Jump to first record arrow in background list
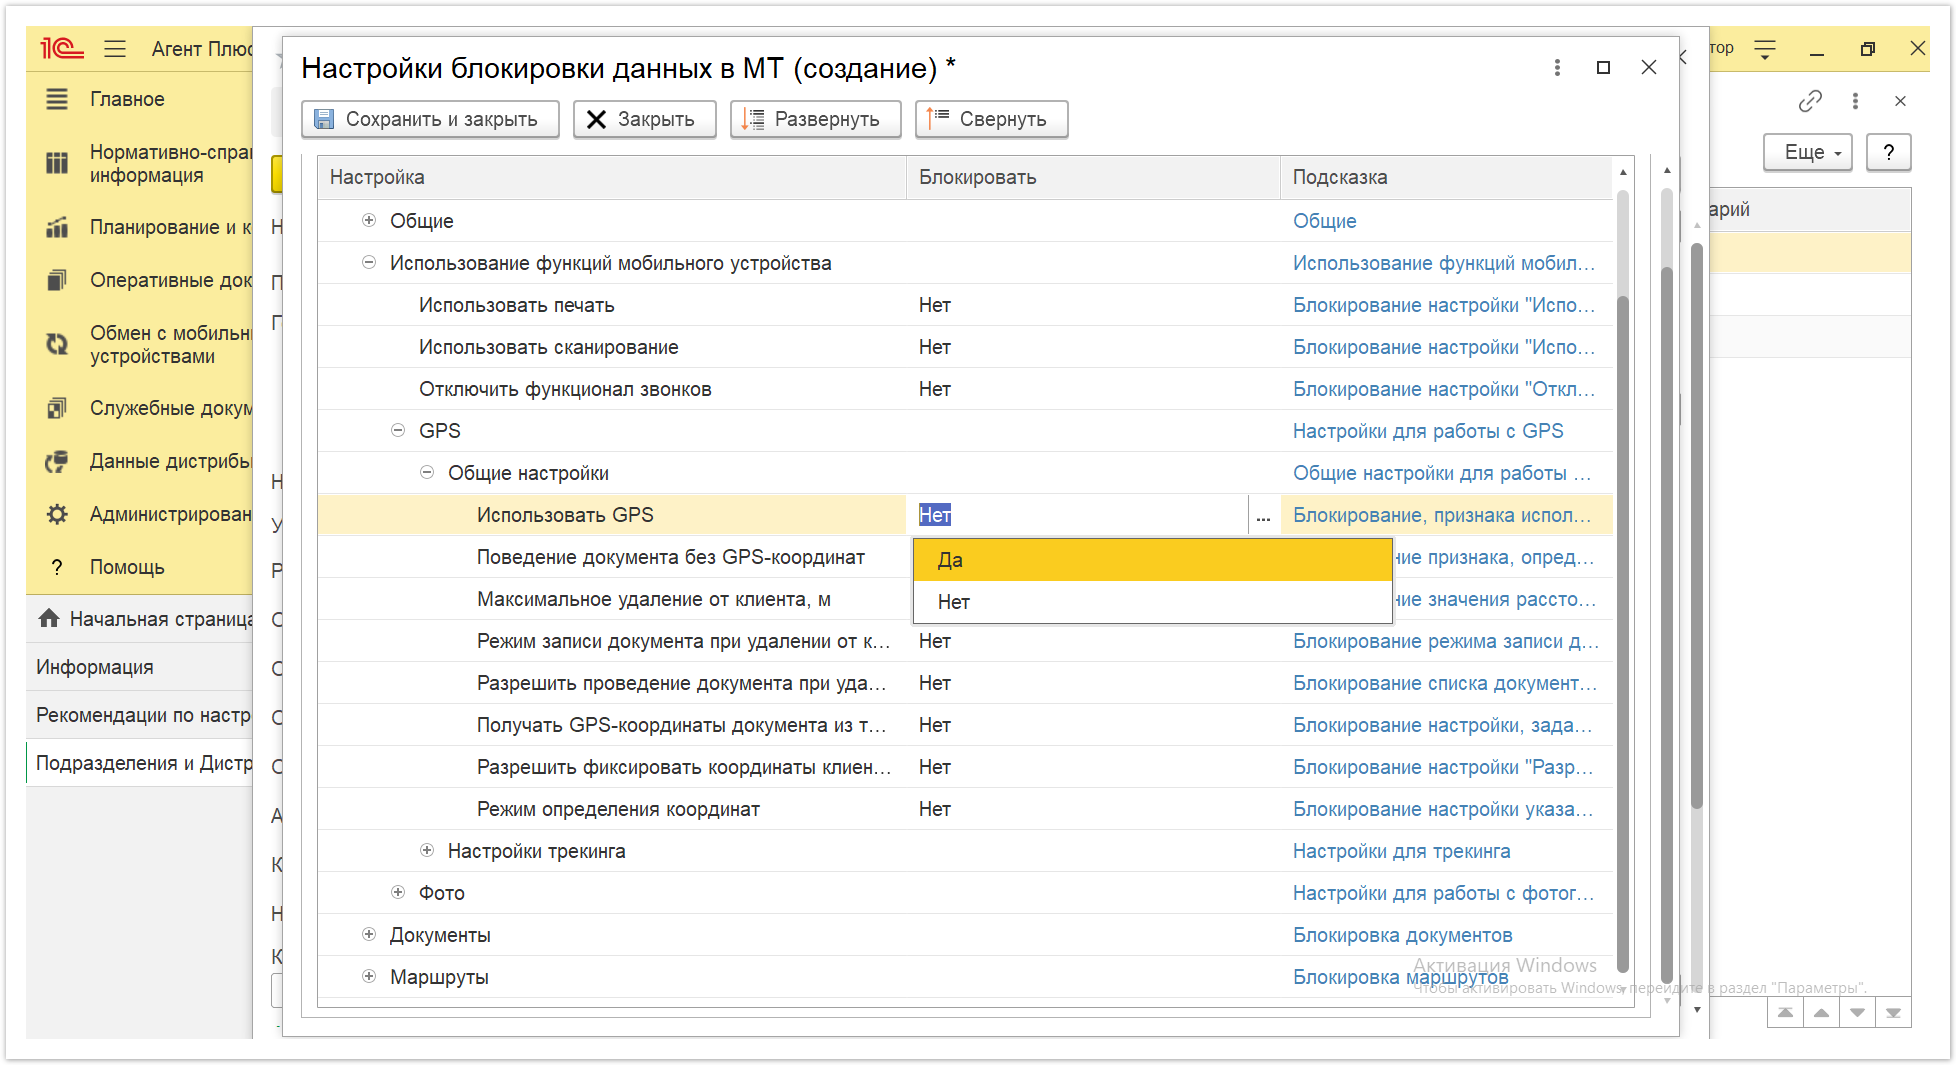 point(1785,1013)
